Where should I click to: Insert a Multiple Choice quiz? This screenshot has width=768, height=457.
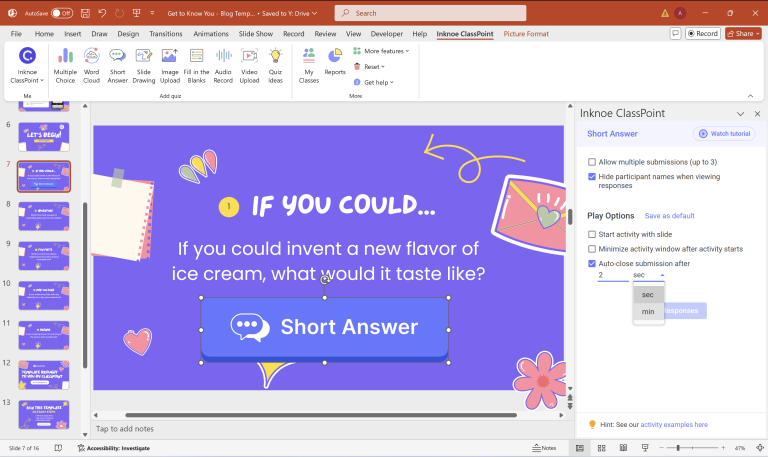coord(65,66)
